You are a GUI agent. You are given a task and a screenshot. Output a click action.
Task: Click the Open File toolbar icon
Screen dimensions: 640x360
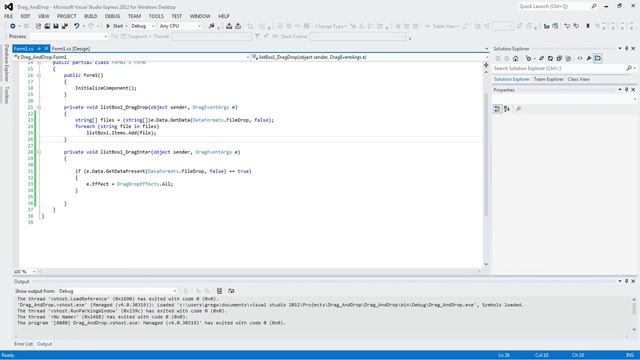[x=47, y=26]
